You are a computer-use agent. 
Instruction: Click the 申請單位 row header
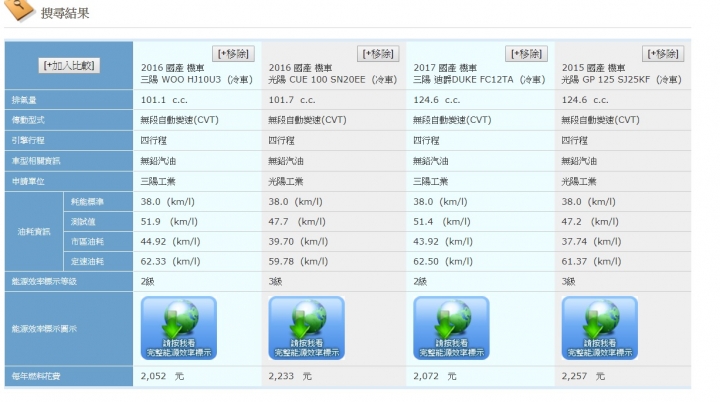click(x=69, y=181)
